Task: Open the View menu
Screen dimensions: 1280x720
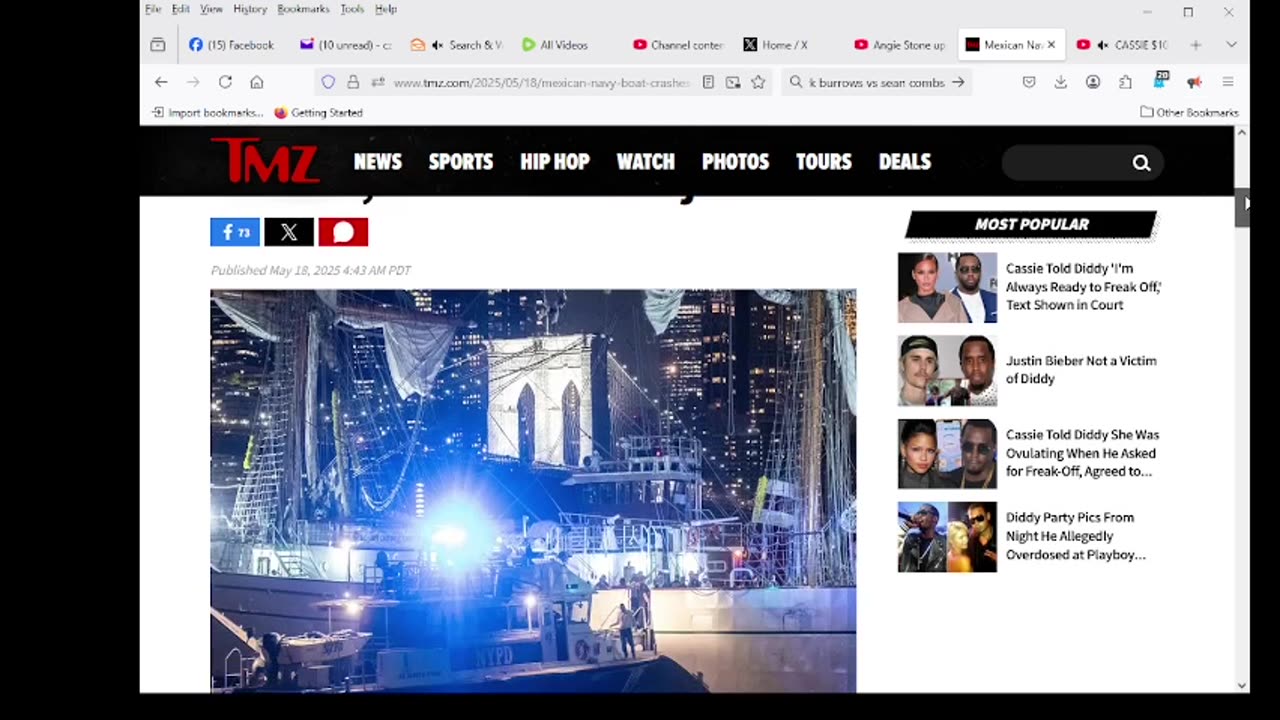Action: tap(211, 9)
